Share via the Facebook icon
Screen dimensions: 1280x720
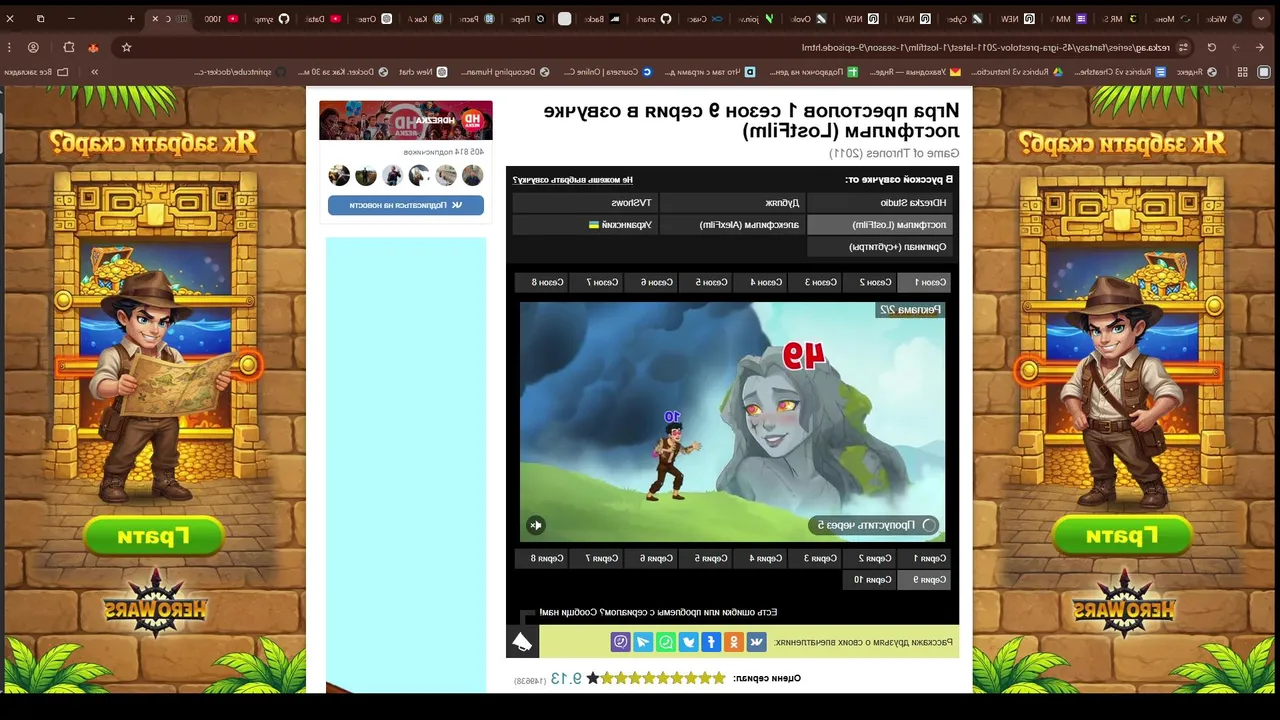coord(711,642)
